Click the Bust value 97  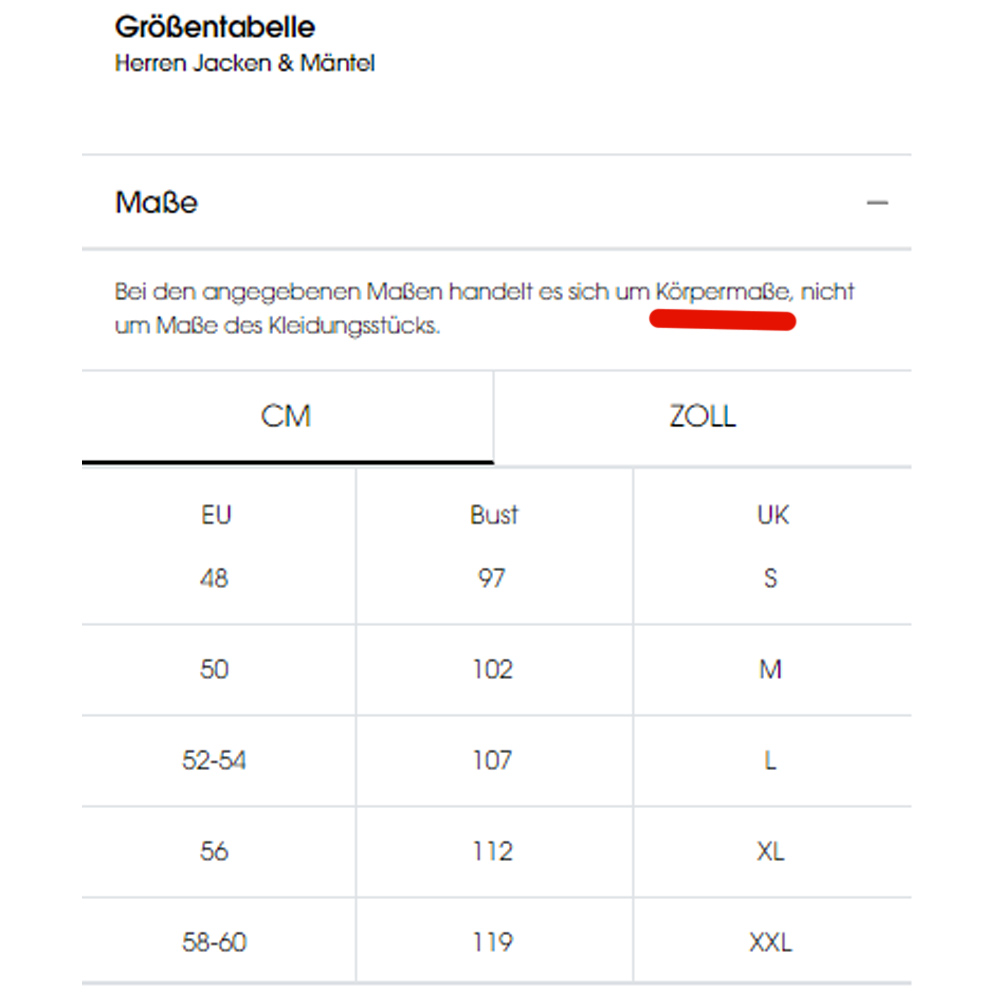(x=492, y=578)
